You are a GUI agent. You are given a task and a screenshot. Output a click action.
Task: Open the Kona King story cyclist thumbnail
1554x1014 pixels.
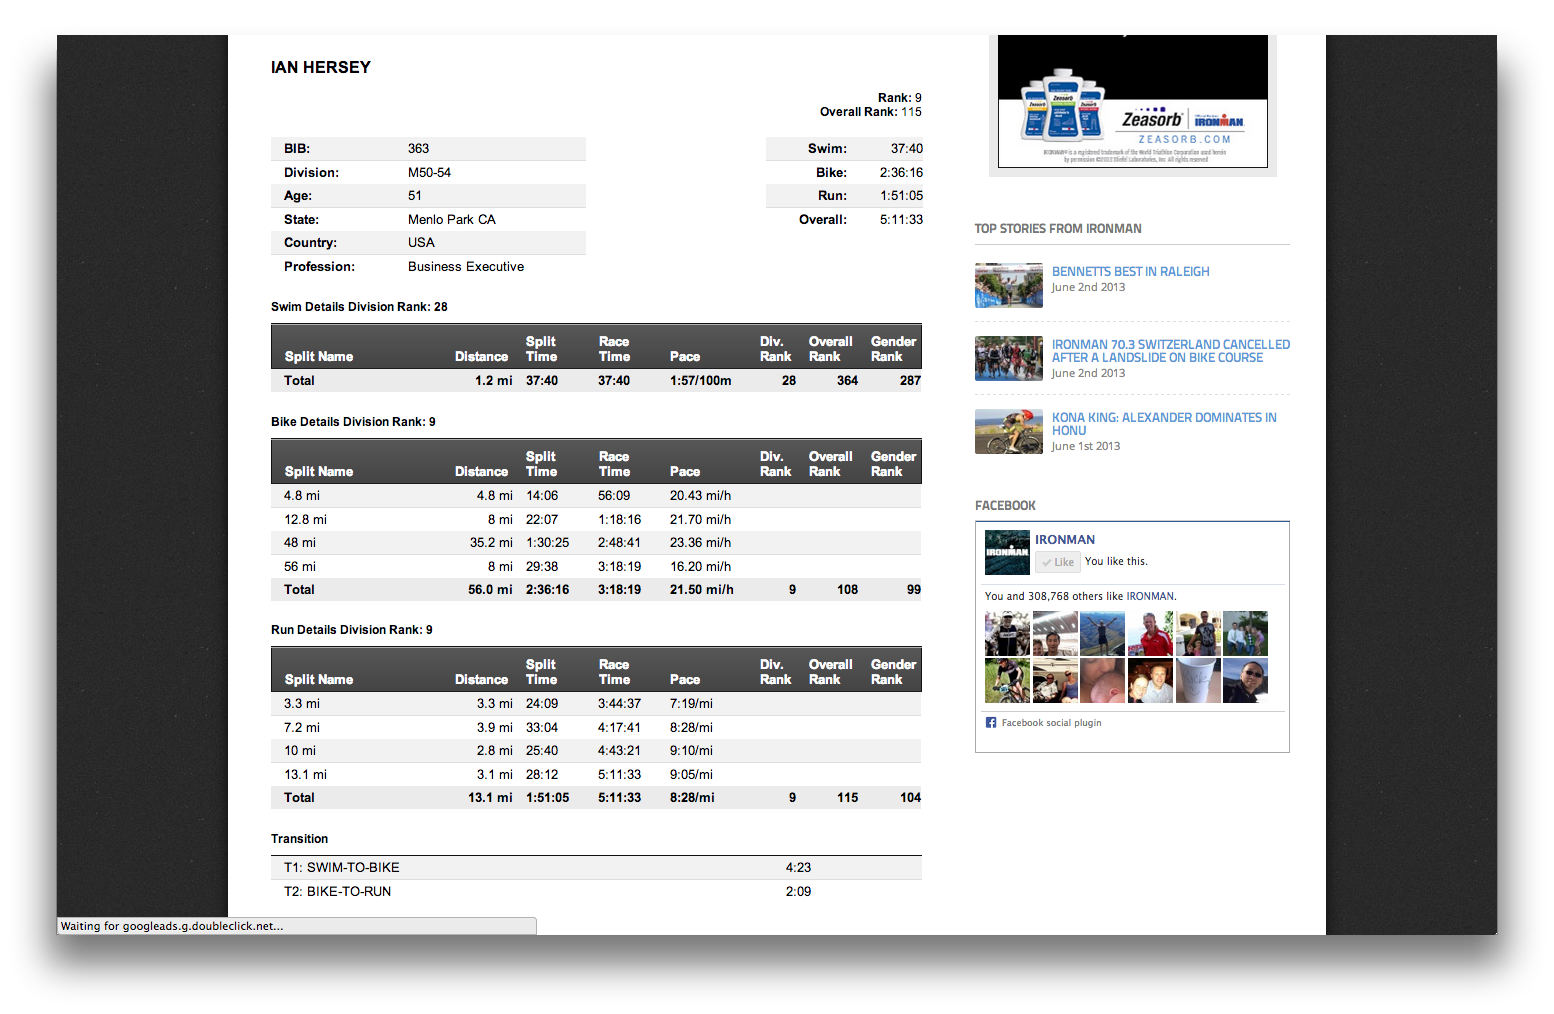tap(1008, 431)
